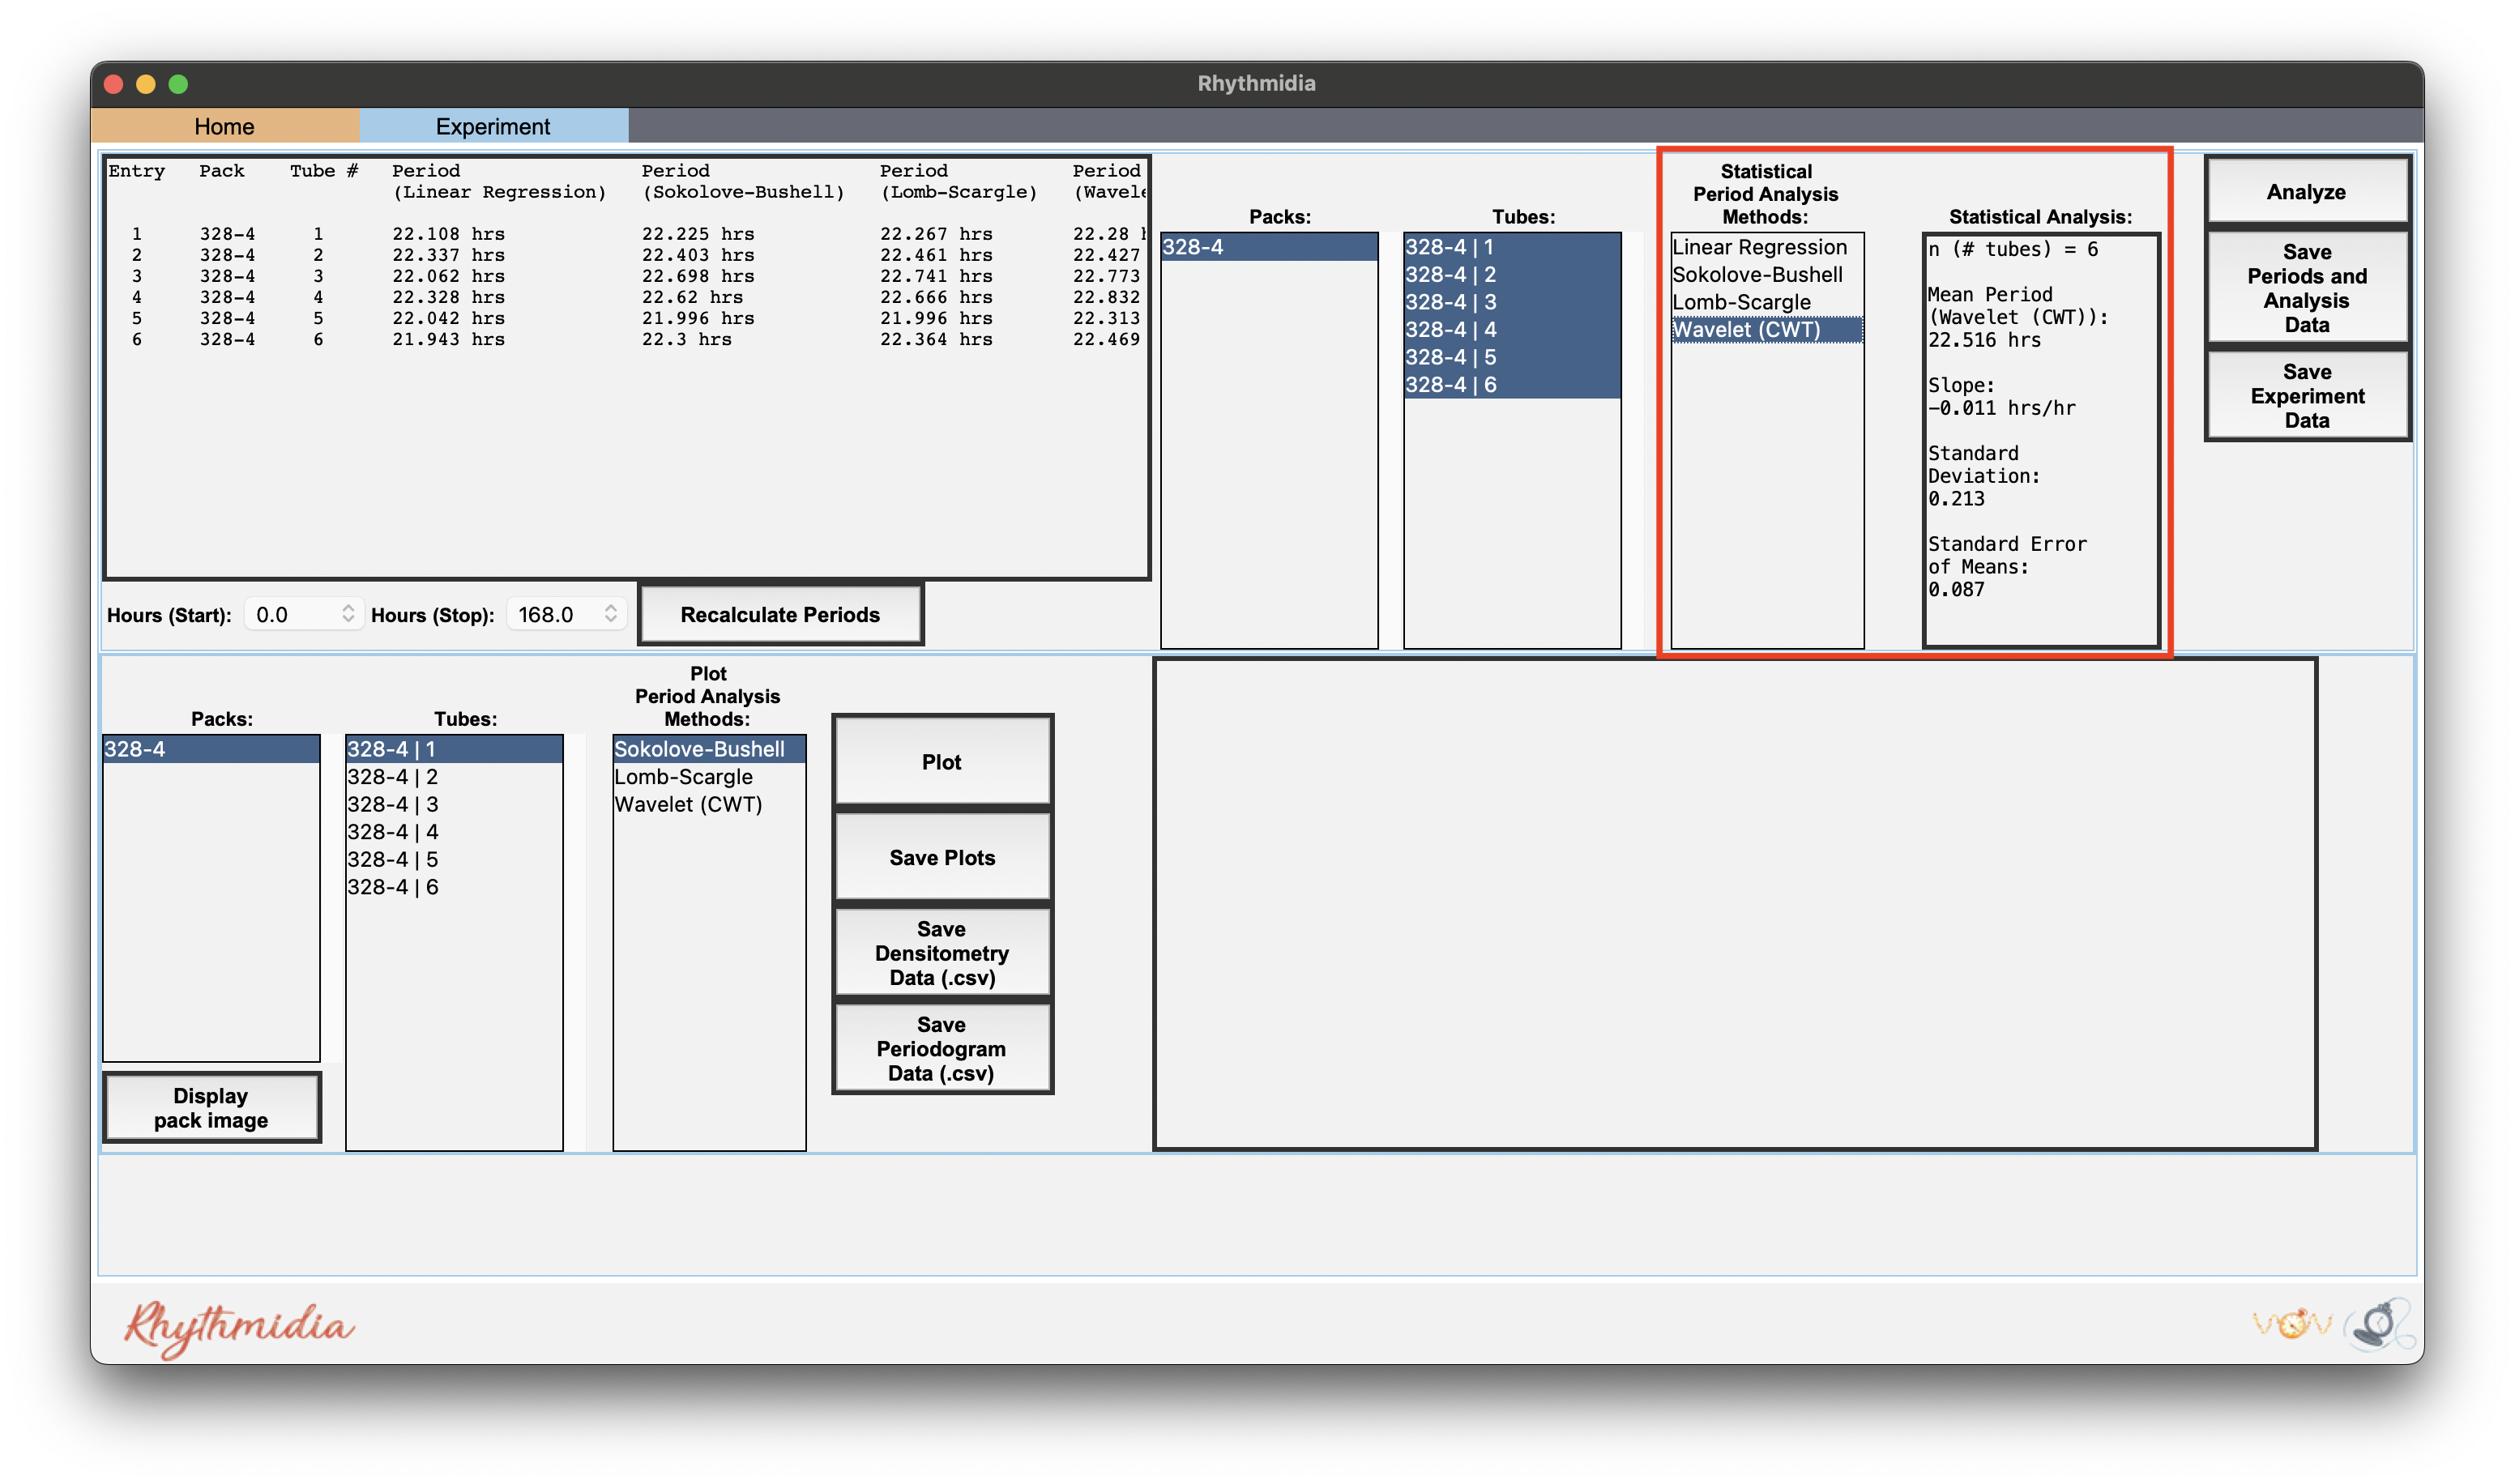Screen dimensions: 2515x1484
Task: Click the 22.108 hrs linear regression value
Action: [x=448, y=234]
